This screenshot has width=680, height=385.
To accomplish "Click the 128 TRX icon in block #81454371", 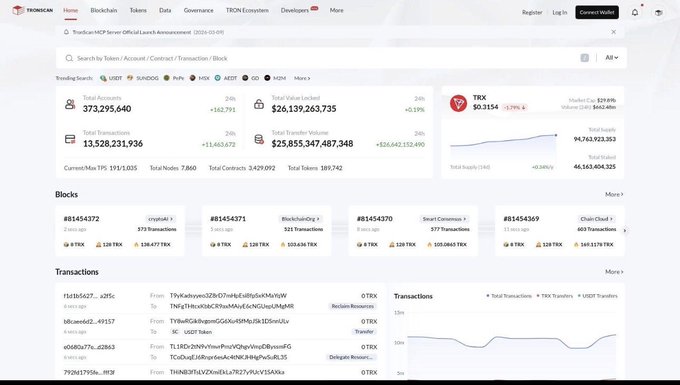I will 245,245.
